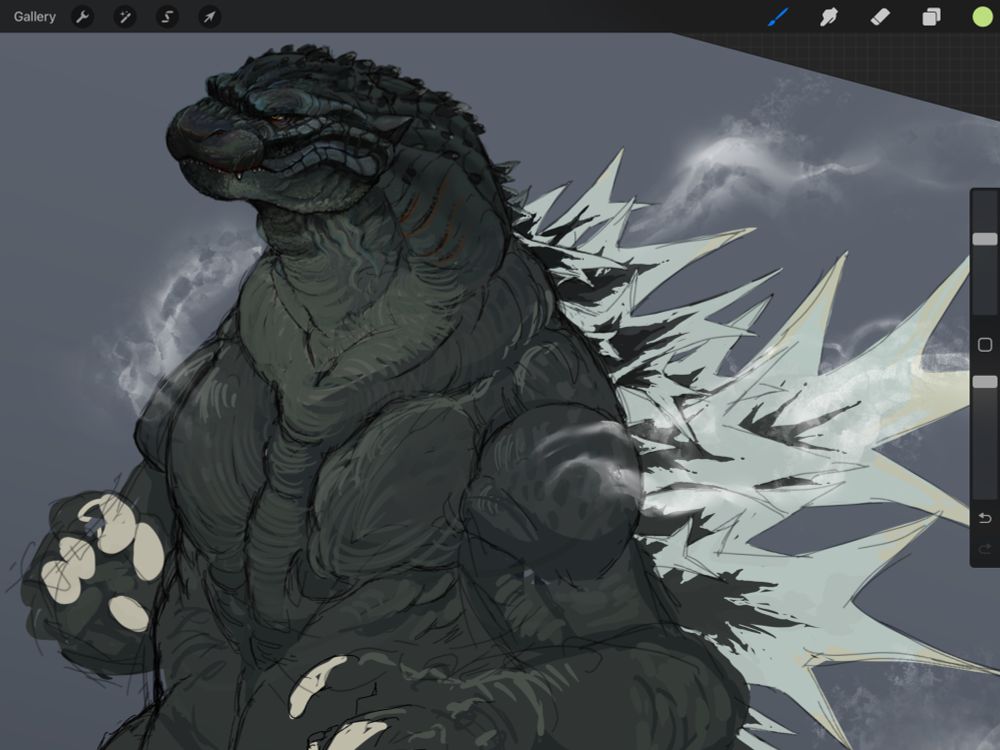Open the Layers panel
1000x750 pixels.
click(931, 17)
